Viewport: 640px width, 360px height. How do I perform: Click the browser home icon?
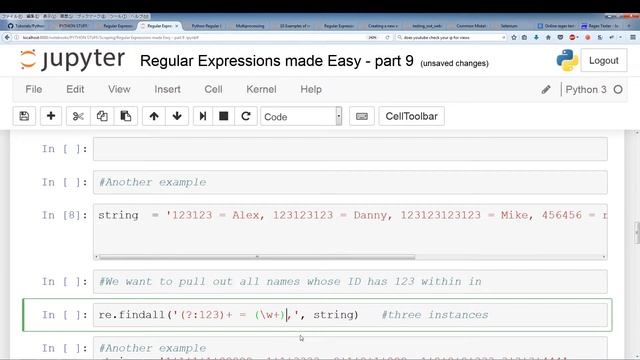coord(548,37)
